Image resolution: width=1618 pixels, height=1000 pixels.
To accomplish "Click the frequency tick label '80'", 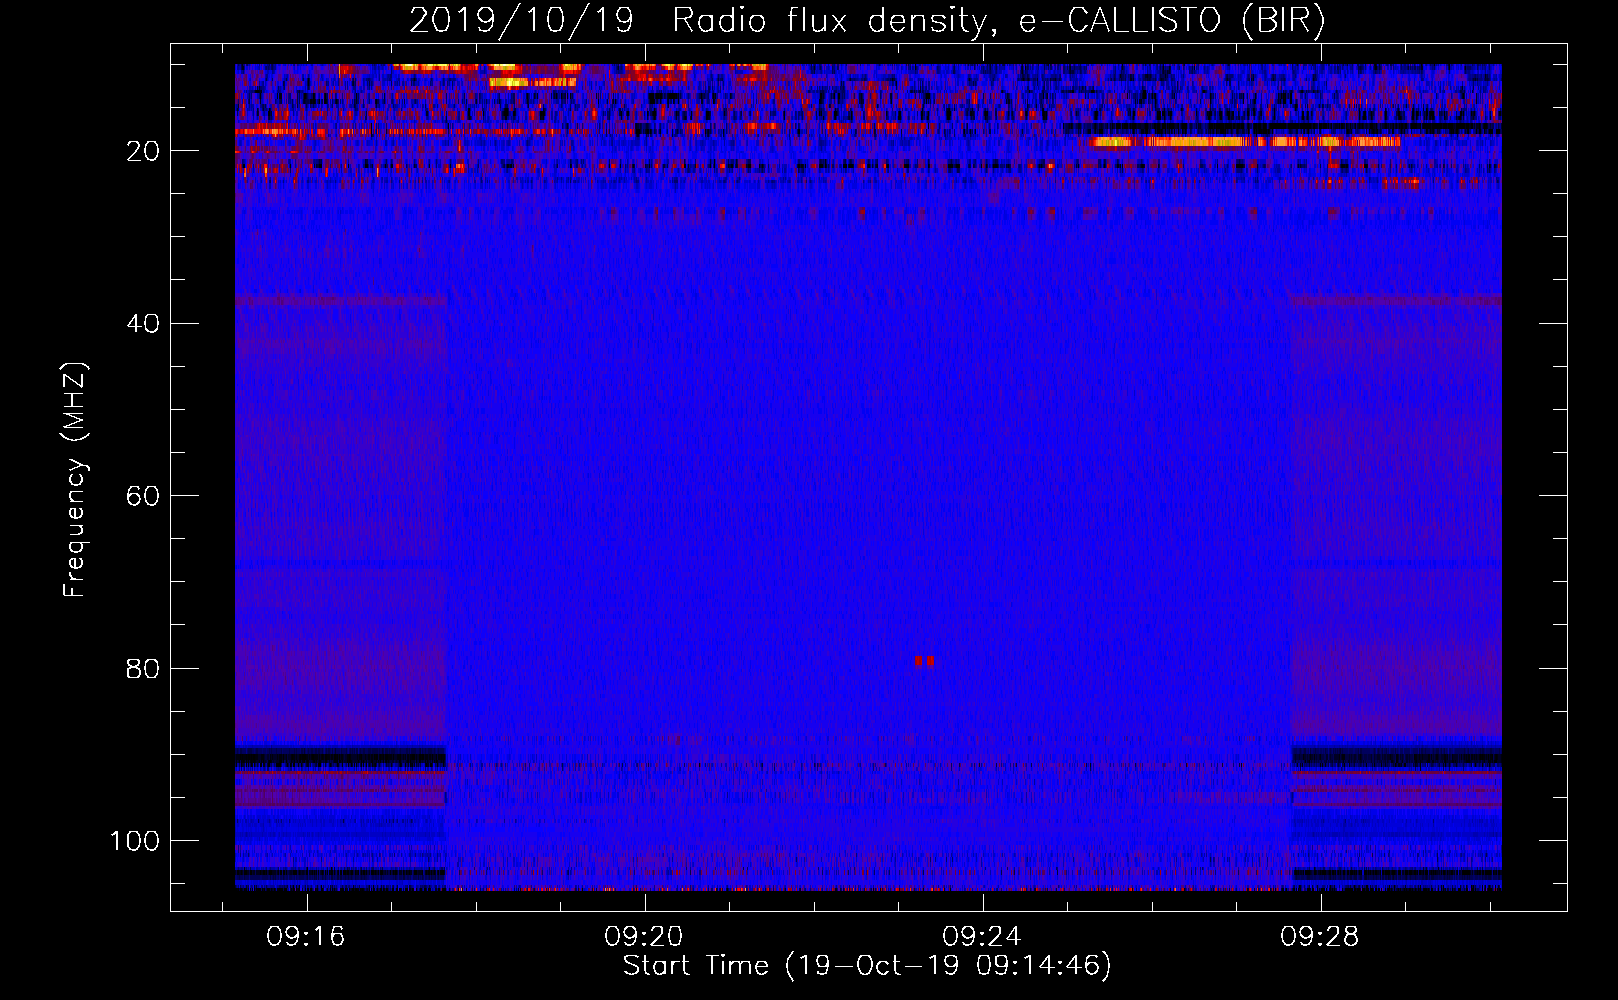I will [x=144, y=668].
